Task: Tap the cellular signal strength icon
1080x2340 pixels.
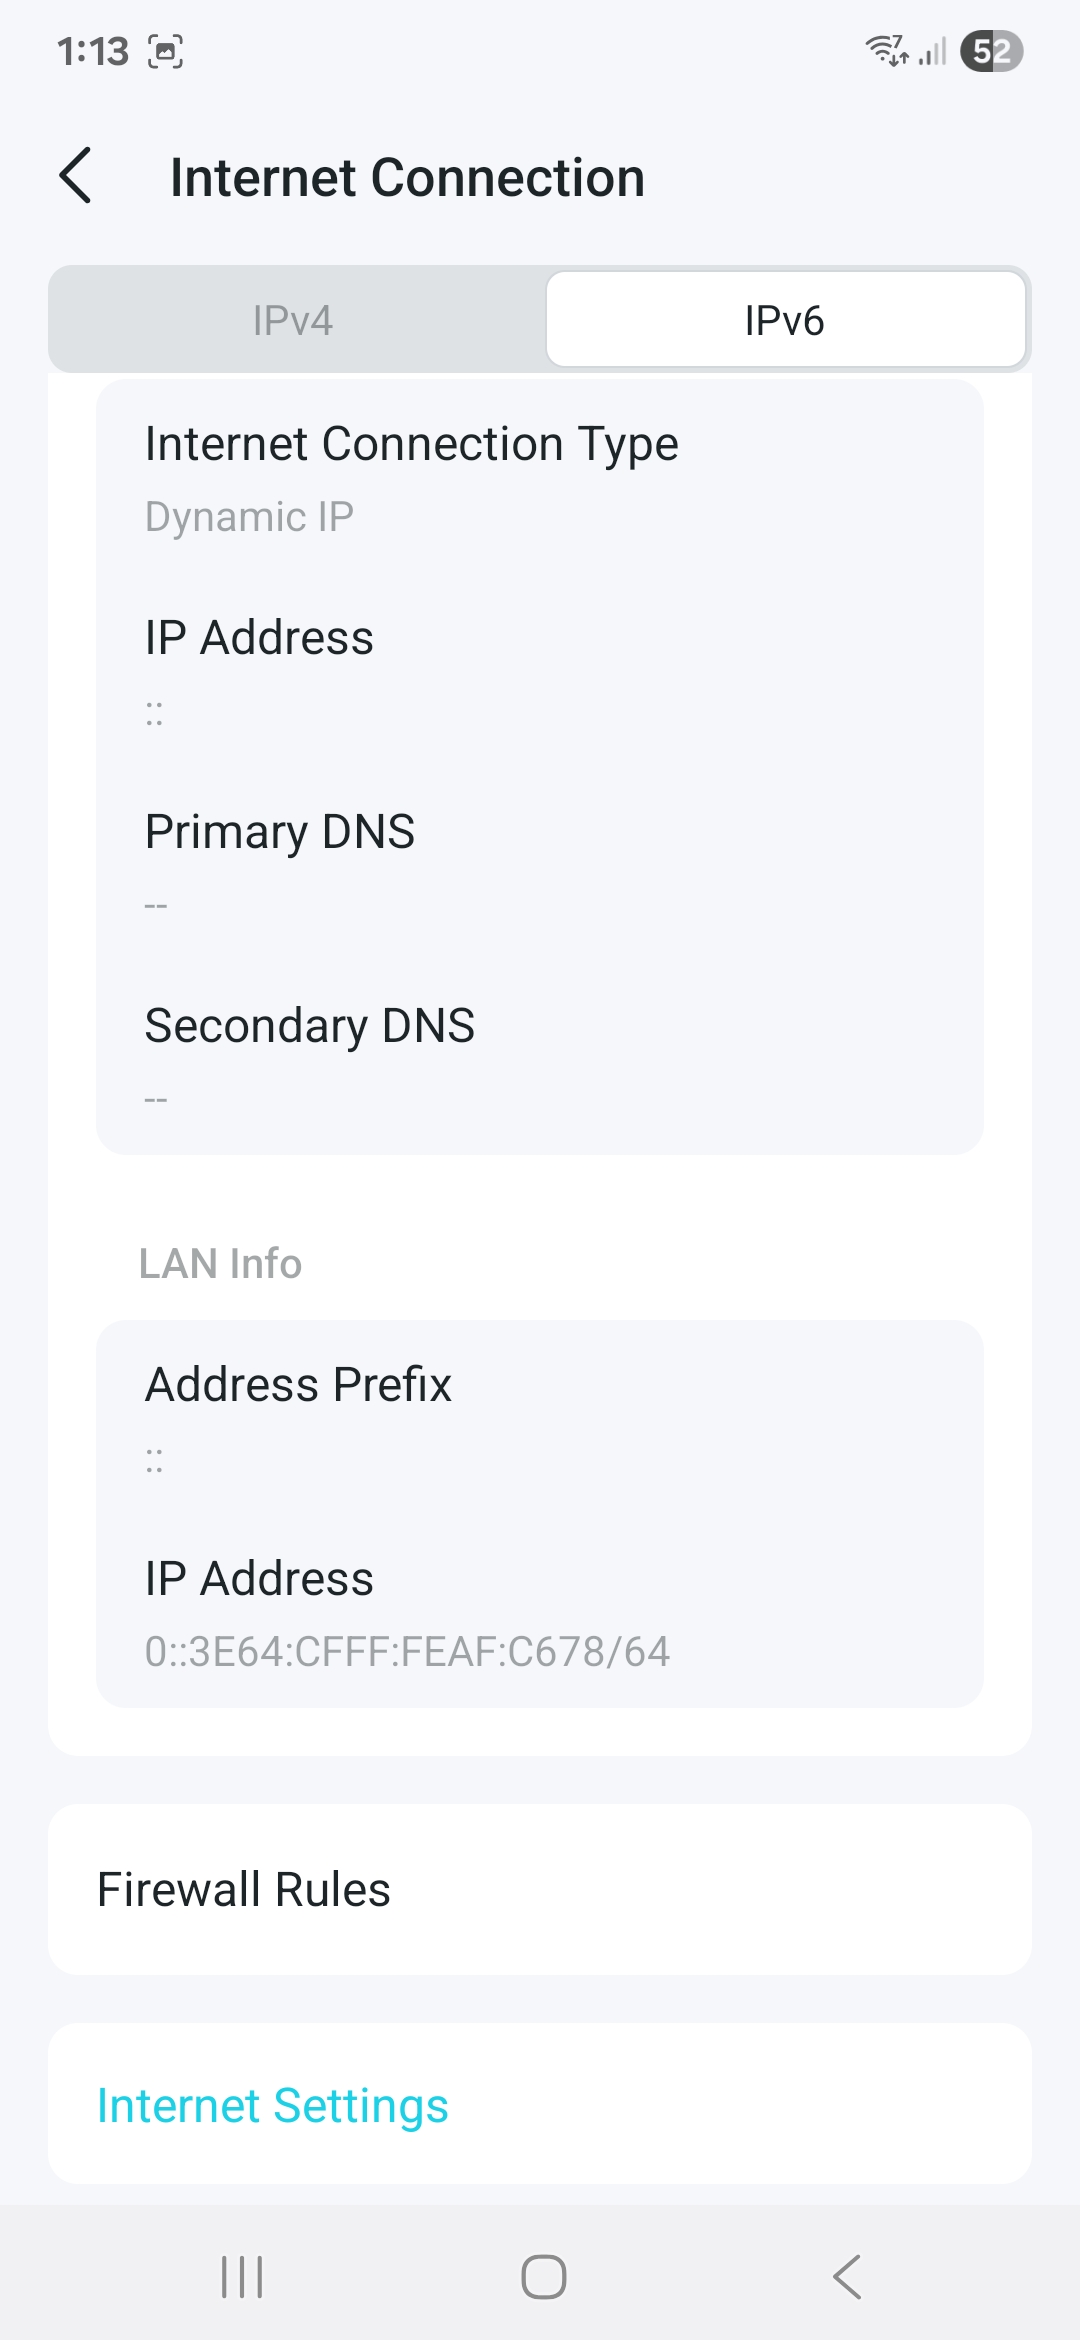Action: tap(933, 51)
